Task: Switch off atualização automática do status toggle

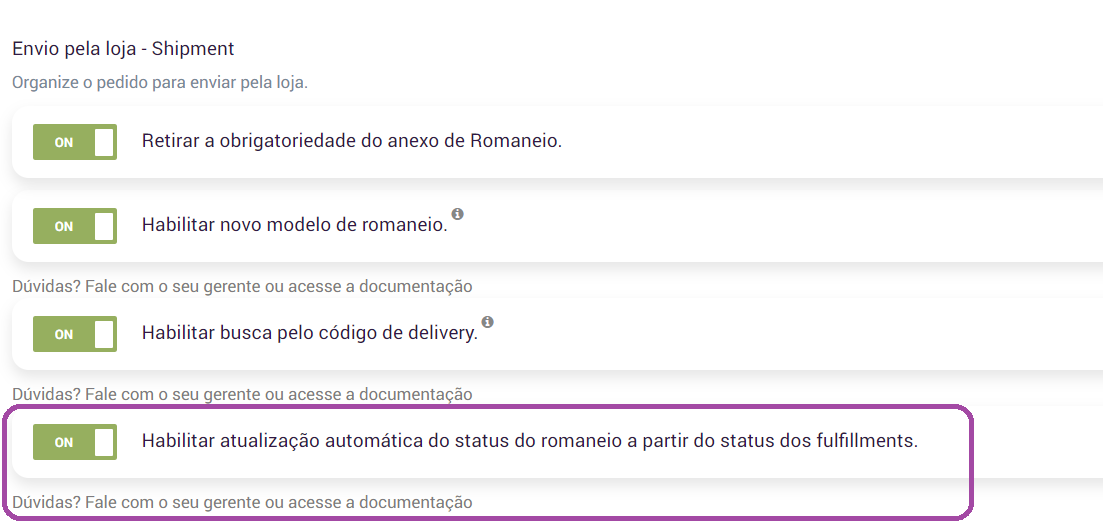Action: point(75,442)
